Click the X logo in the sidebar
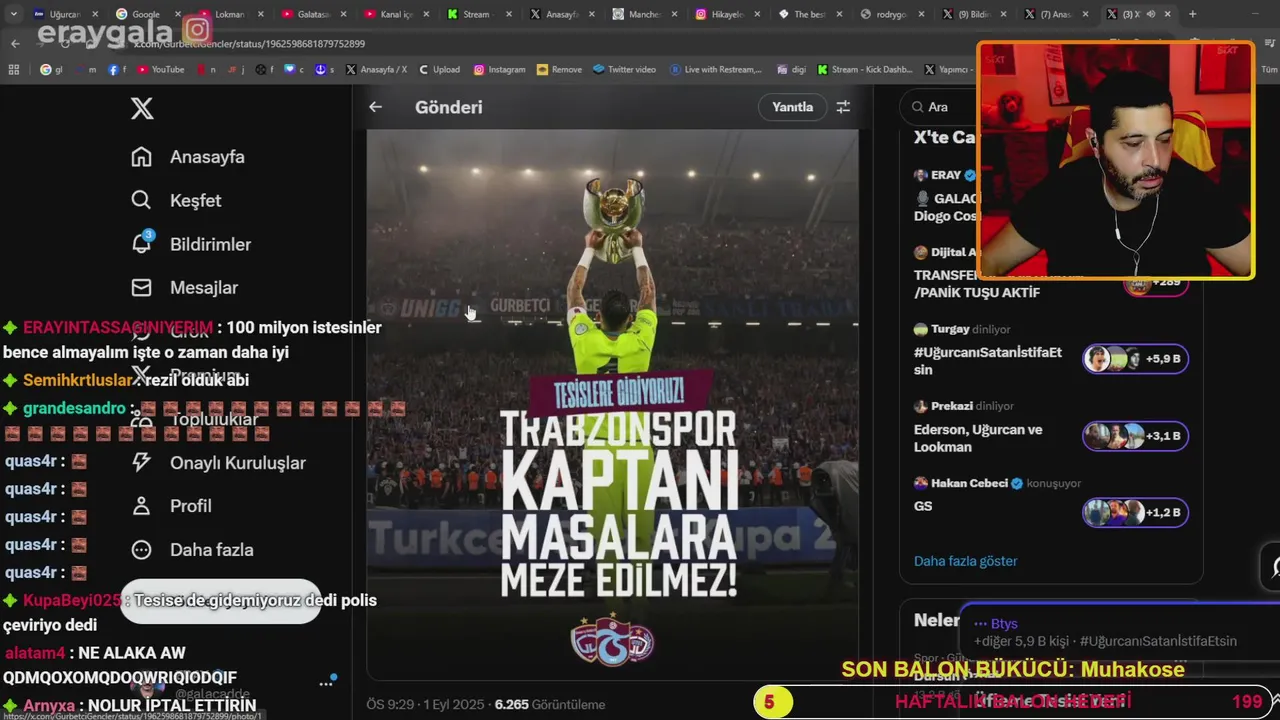The image size is (1280, 720). [x=142, y=108]
